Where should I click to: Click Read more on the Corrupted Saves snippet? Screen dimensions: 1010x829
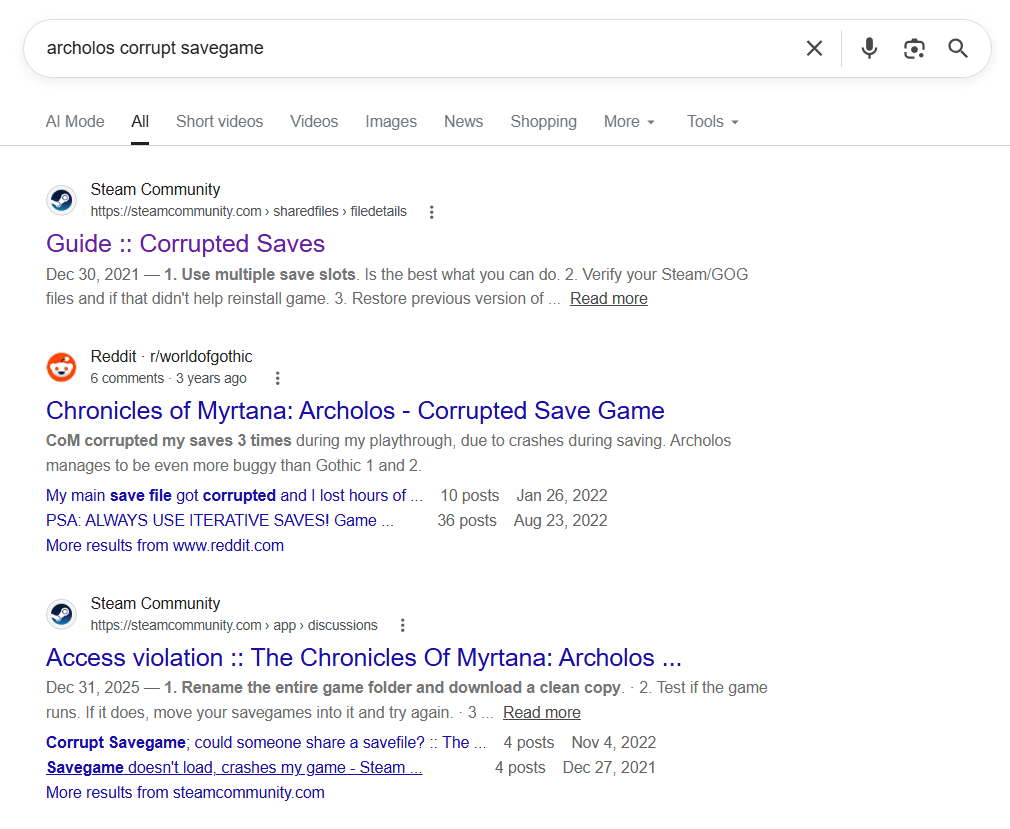click(609, 298)
